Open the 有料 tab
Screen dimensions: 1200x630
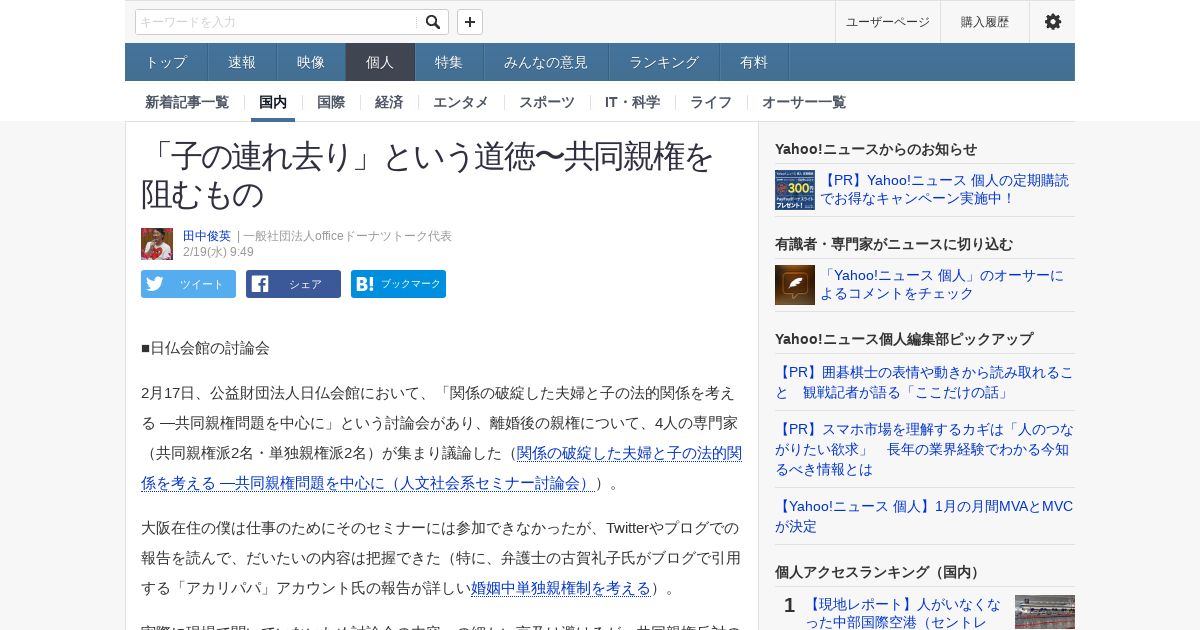click(x=754, y=62)
